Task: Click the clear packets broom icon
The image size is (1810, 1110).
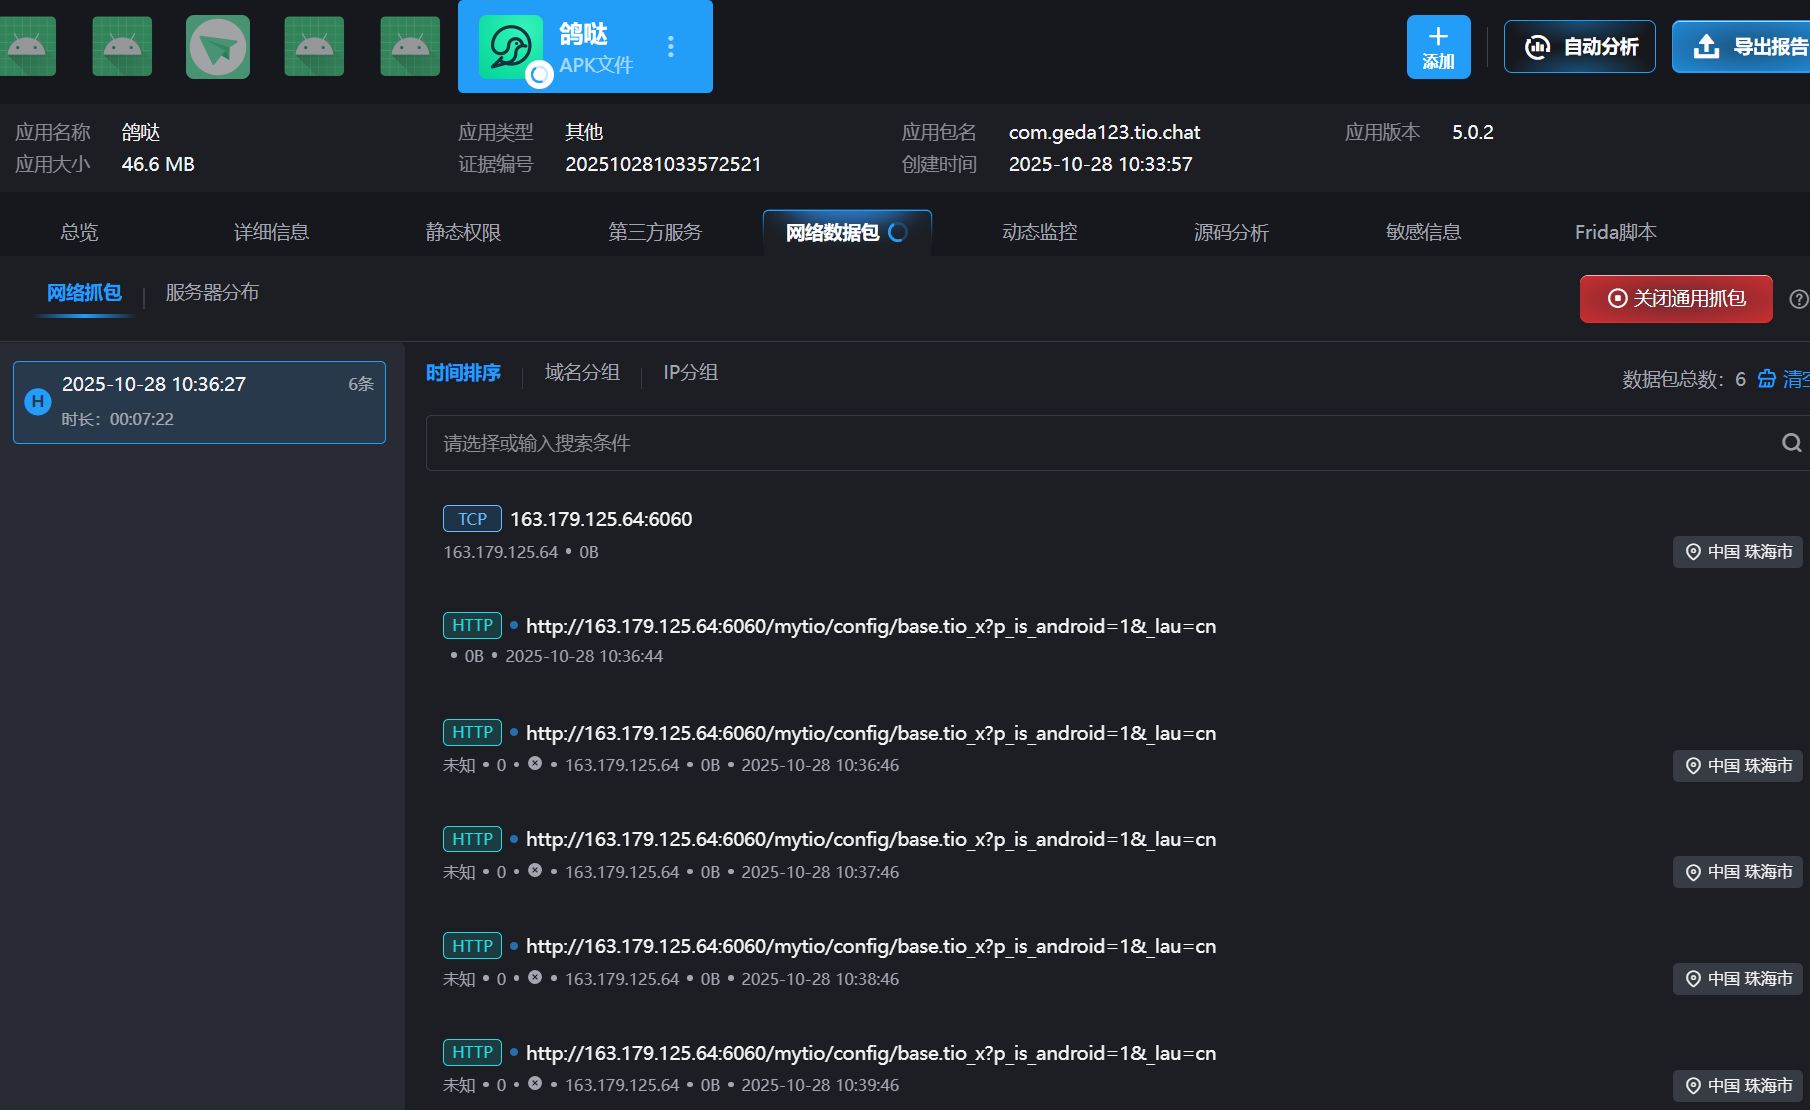Action: coord(1767,379)
